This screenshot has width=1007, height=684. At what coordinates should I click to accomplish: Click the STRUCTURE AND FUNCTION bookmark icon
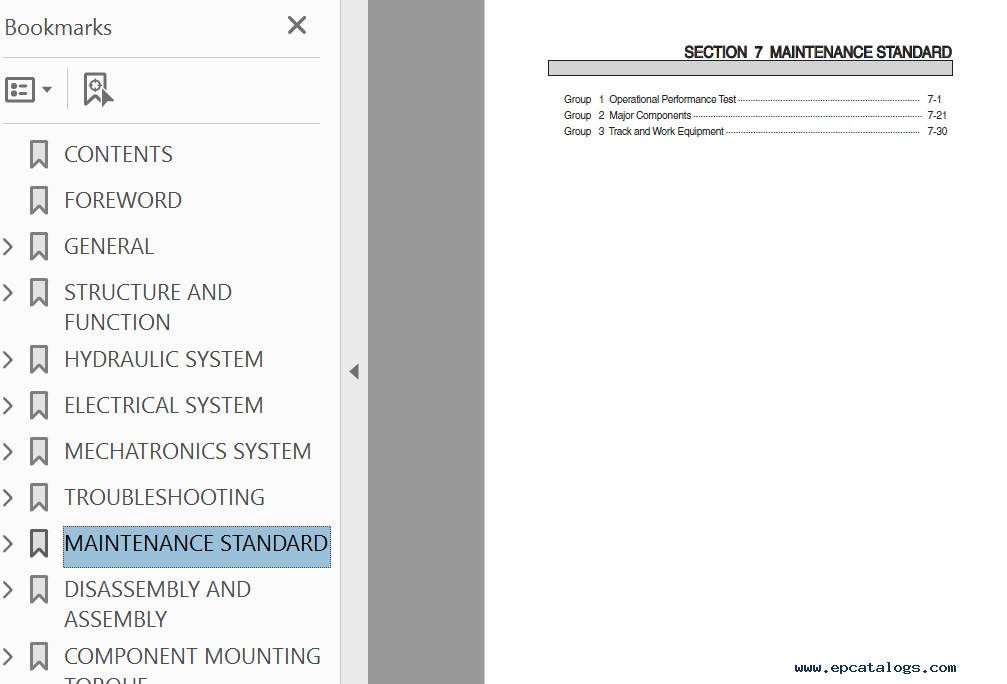click(x=39, y=292)
